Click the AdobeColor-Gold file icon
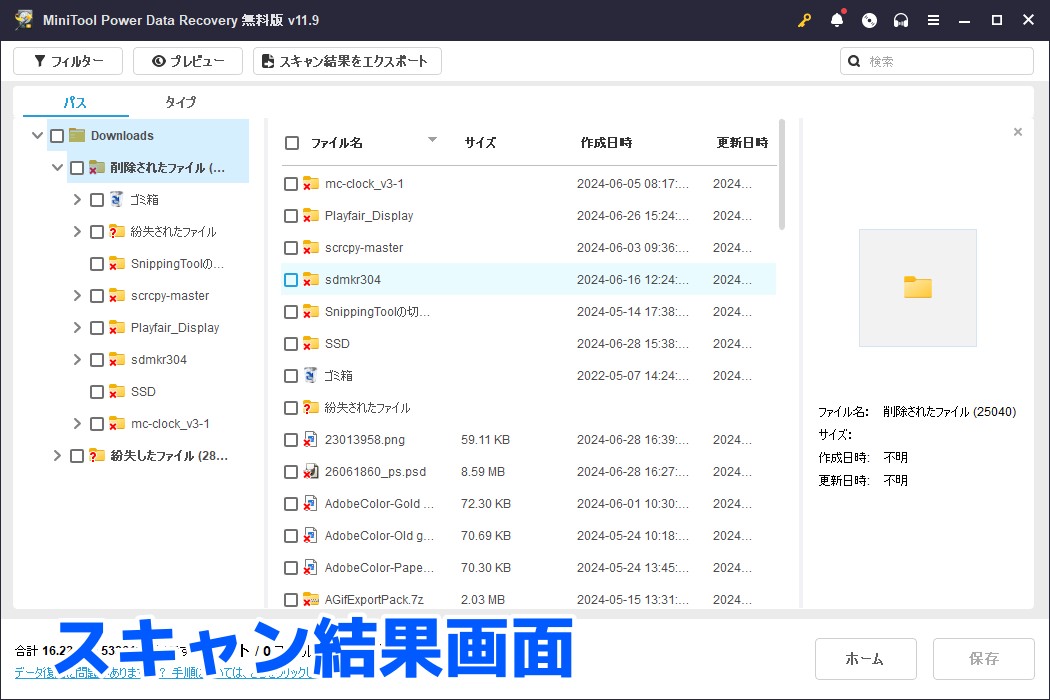The image size is (1050, 700). pyautogui.click(x=310, y=503)
